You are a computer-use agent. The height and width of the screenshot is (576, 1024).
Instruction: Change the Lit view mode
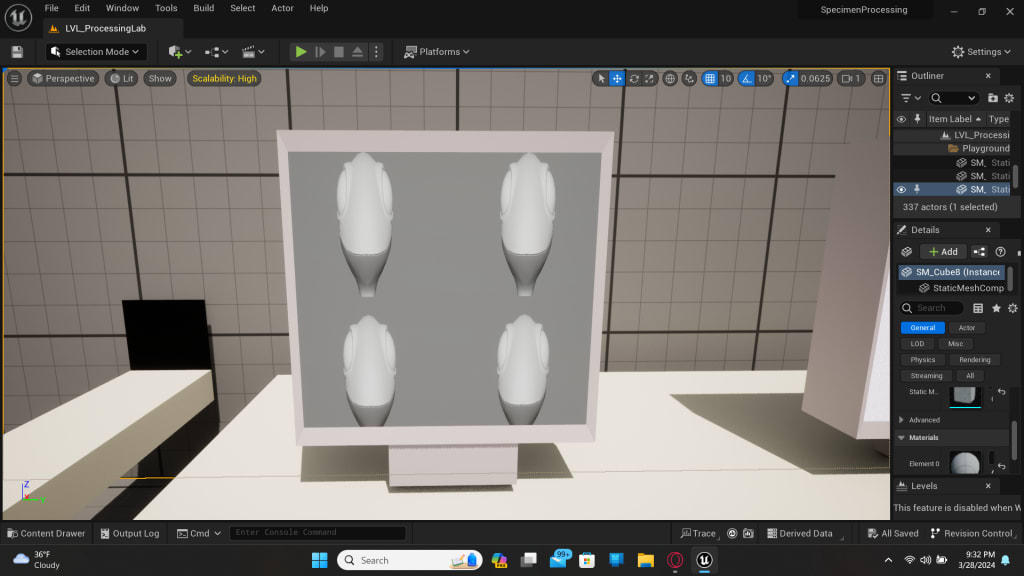click(x=121, y=78)
